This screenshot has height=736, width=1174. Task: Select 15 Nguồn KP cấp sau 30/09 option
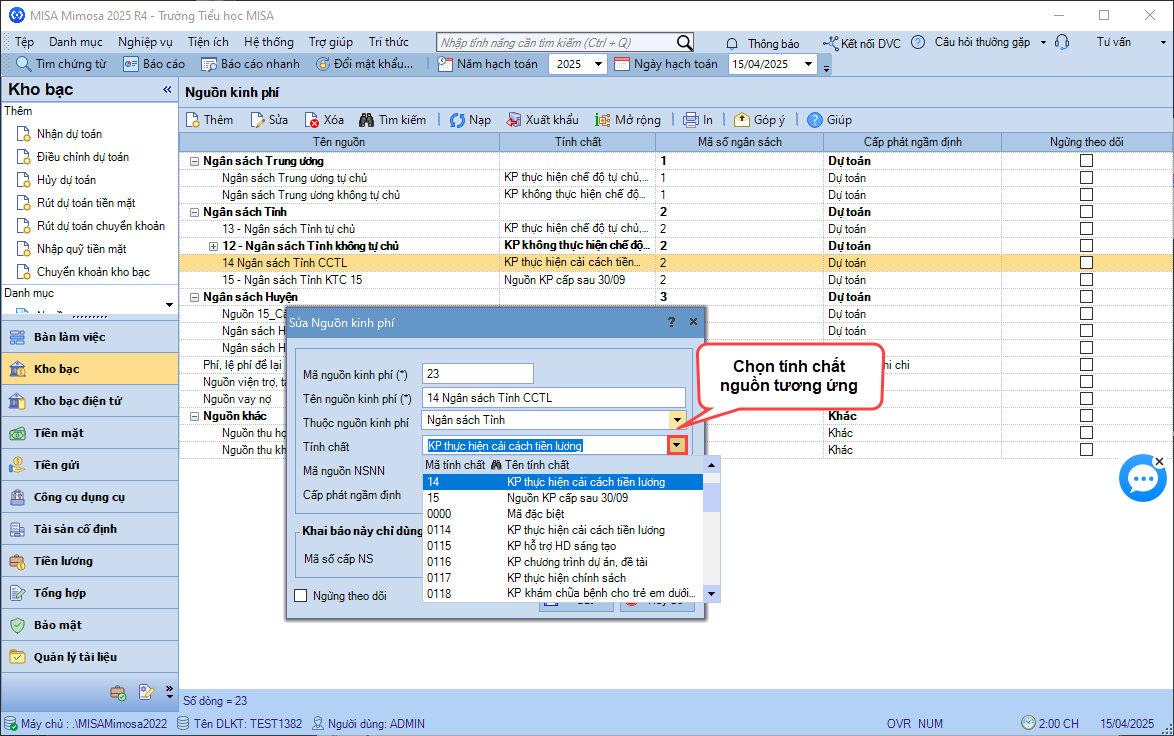point(563,498)
